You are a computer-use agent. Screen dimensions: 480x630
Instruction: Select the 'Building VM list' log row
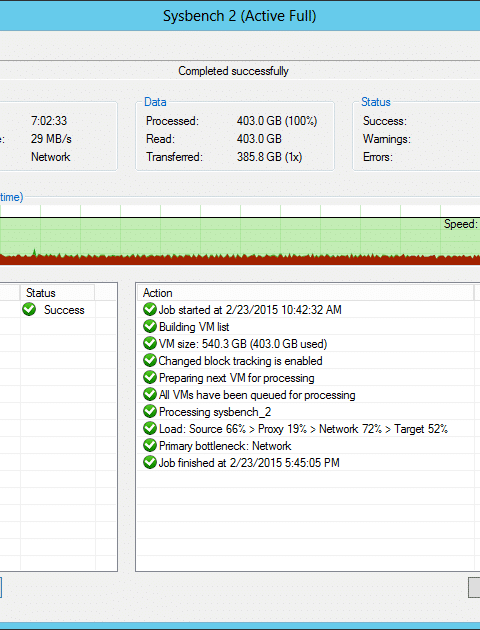point(306,326)
